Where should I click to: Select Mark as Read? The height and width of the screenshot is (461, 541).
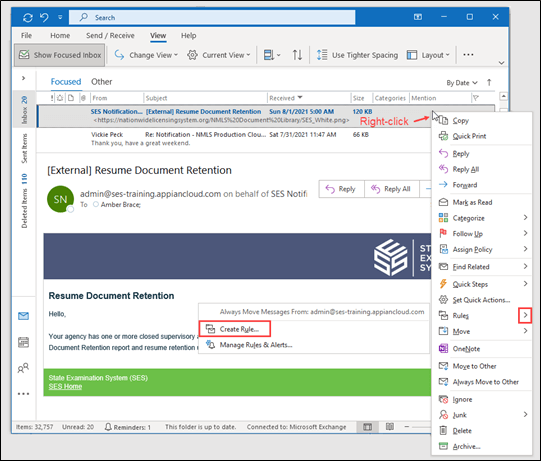click(x=481, y=202)
